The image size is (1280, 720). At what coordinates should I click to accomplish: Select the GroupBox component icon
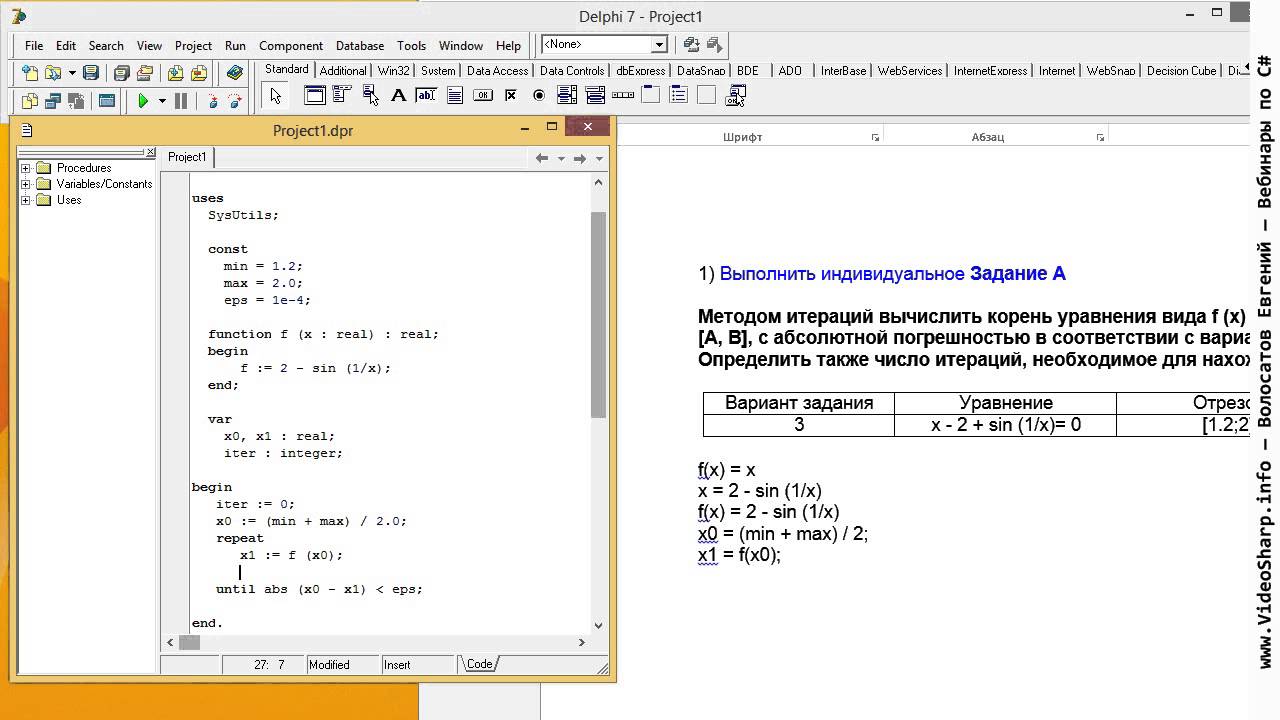651,95
